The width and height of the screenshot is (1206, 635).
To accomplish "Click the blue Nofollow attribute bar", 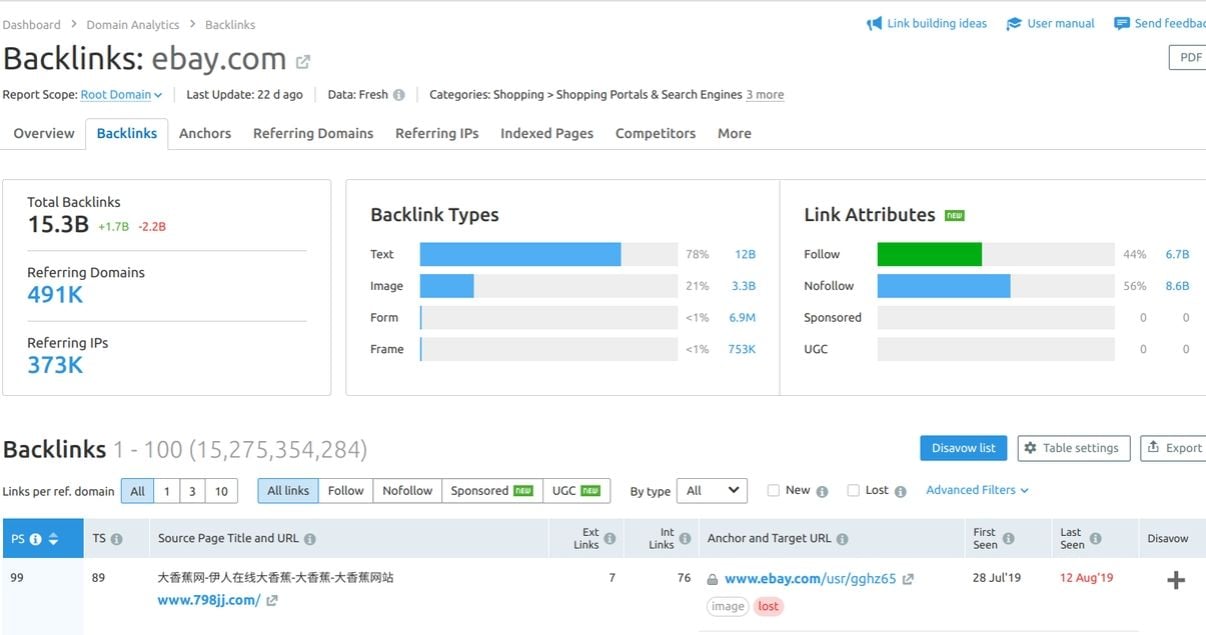I will (x=944, y=286).
